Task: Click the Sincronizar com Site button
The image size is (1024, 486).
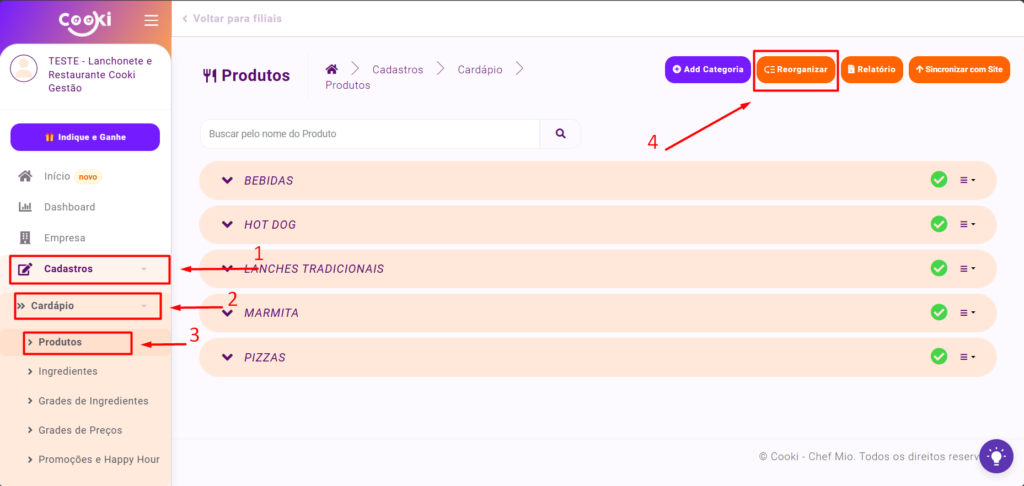Action: [x=959, y=70]
